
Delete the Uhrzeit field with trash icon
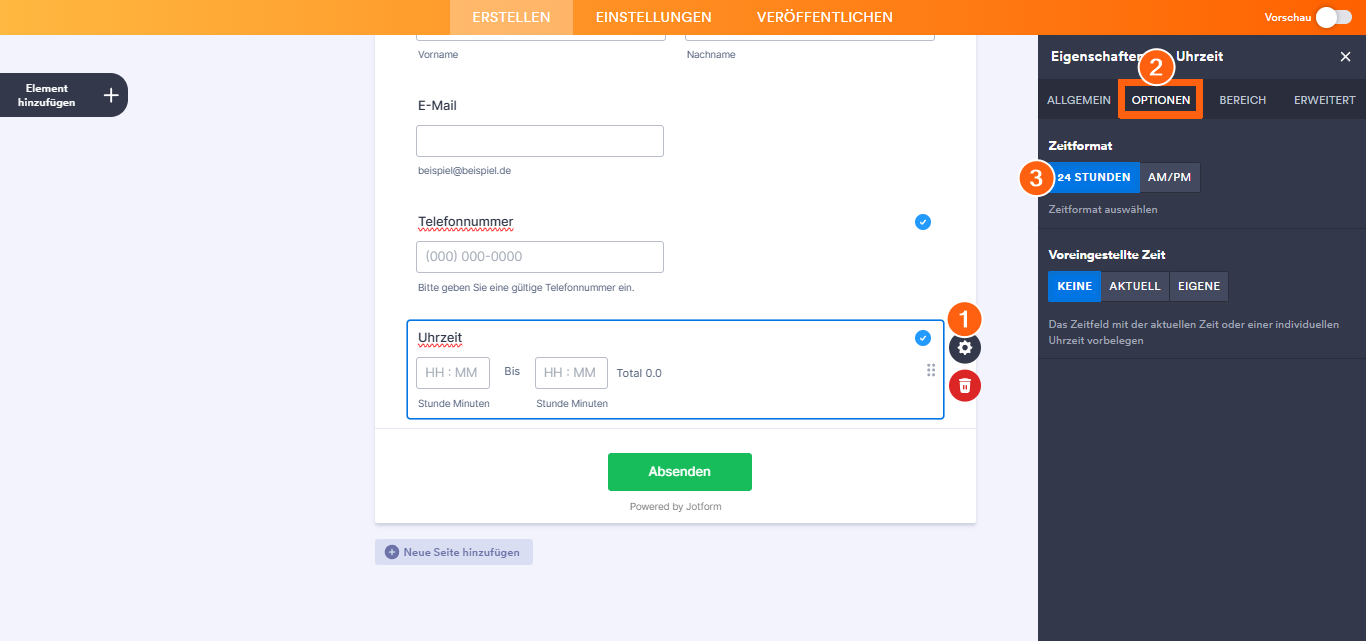(x=965, y=385)
